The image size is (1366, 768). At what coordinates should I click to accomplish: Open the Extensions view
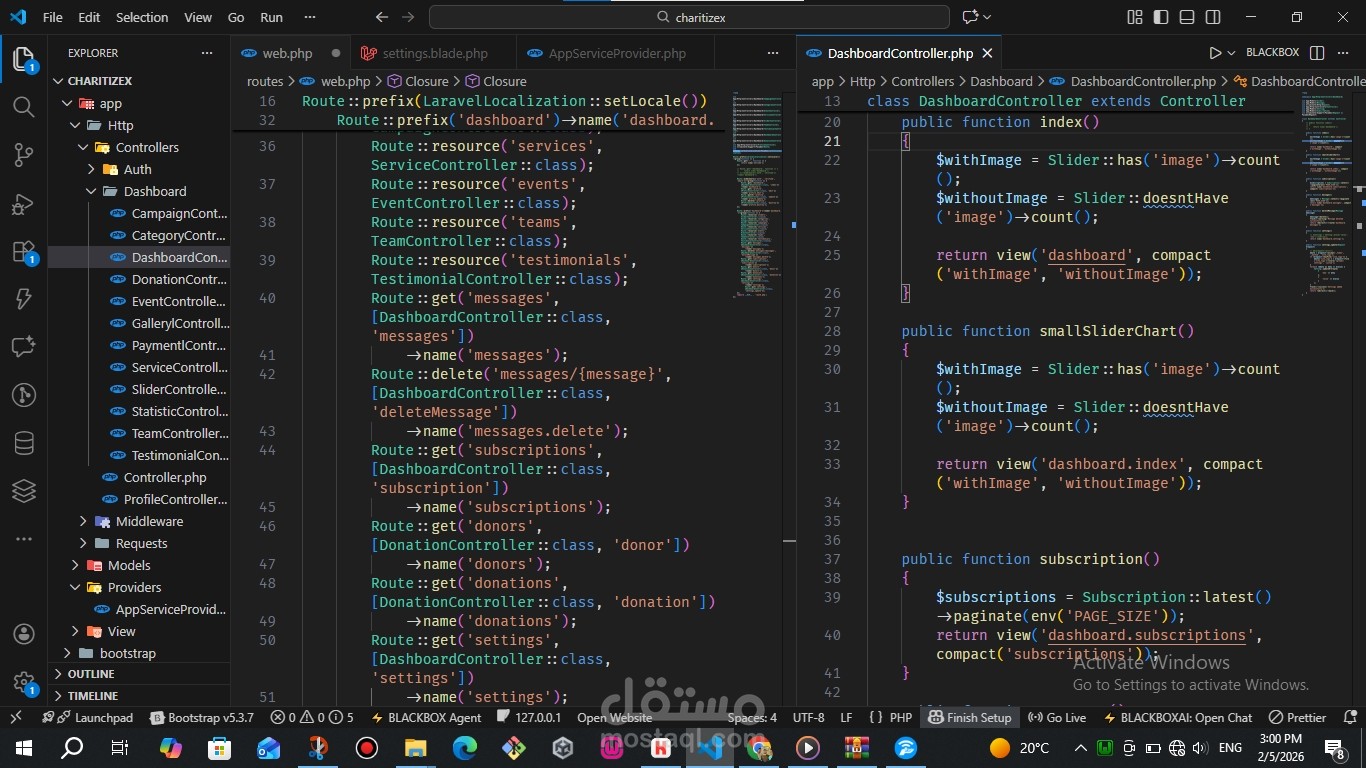(x=24, y=251)
